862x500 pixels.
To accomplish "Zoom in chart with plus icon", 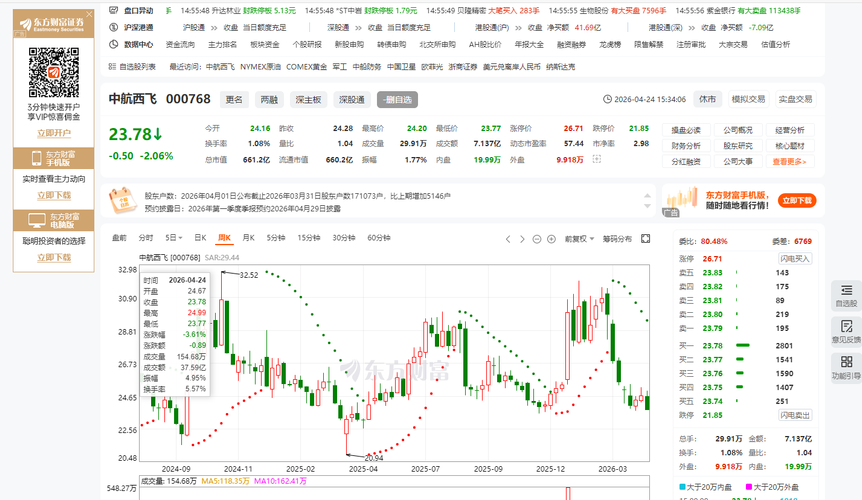I will tap(551, 239).
